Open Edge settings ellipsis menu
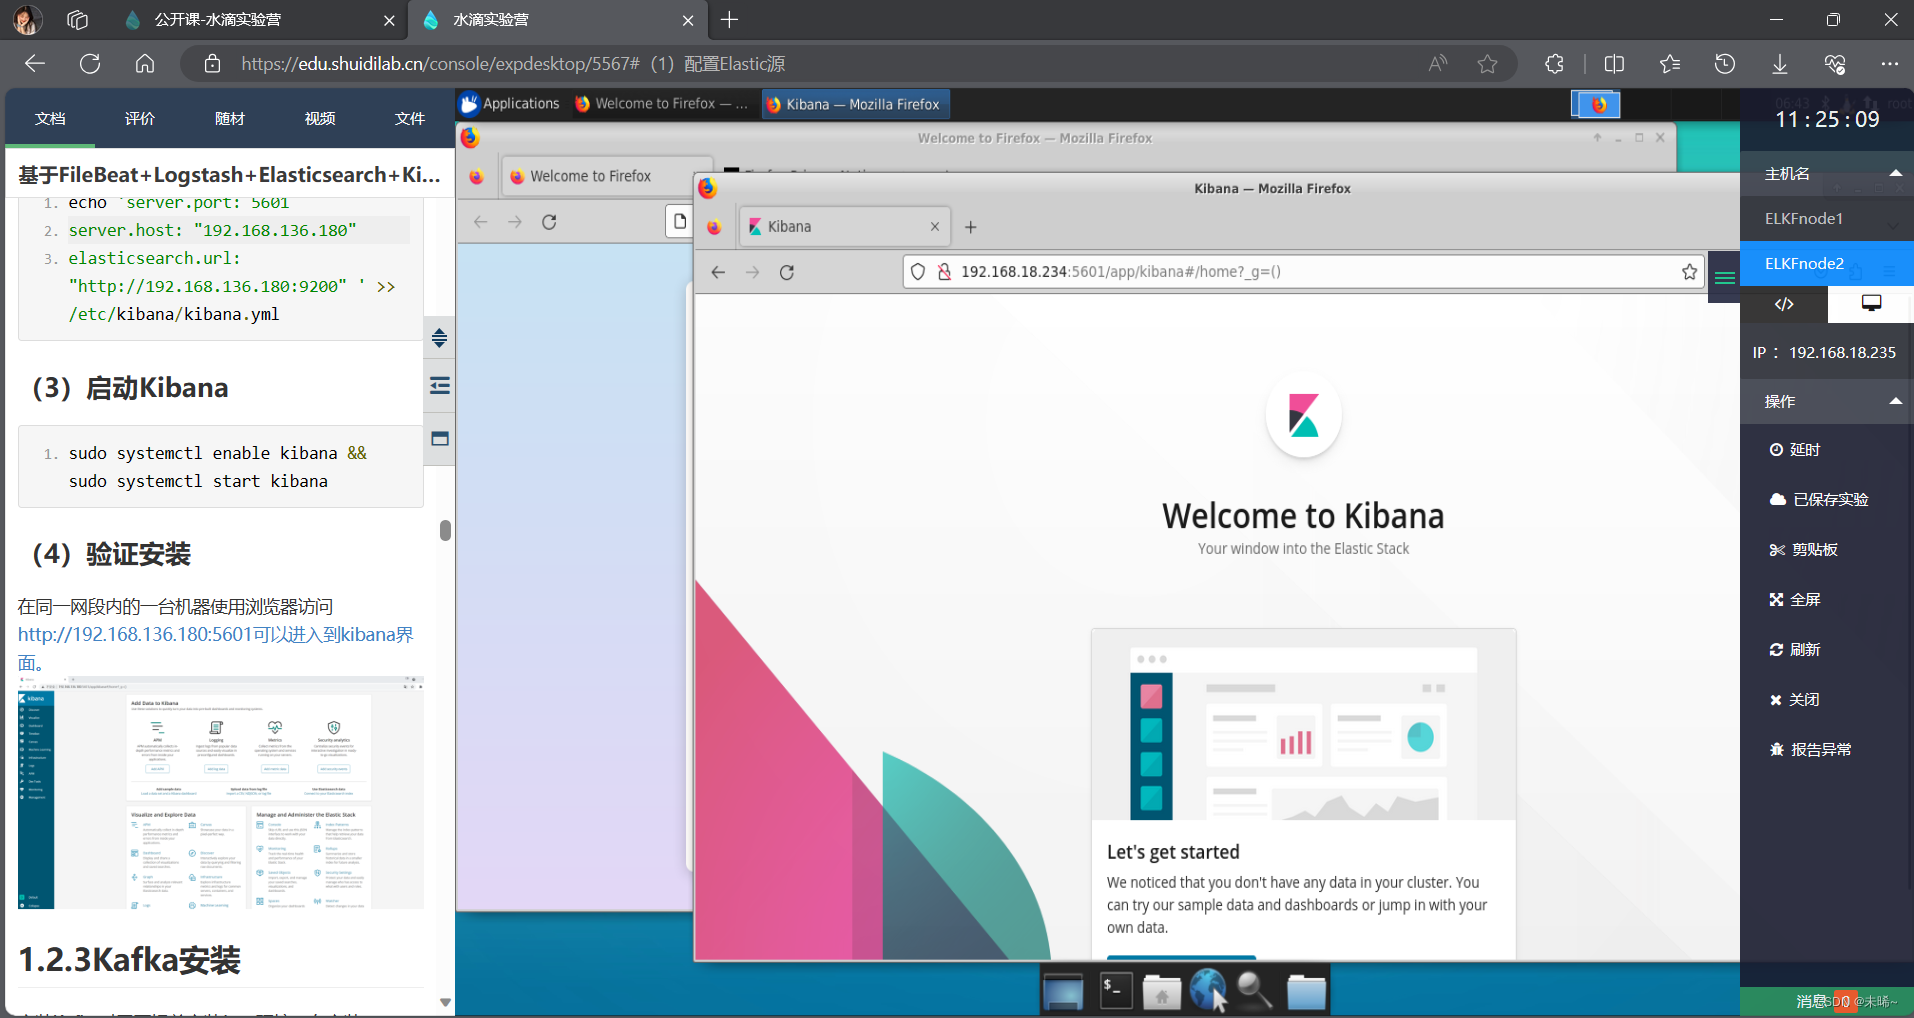1914x1018 pixels. click(1889, 64)
